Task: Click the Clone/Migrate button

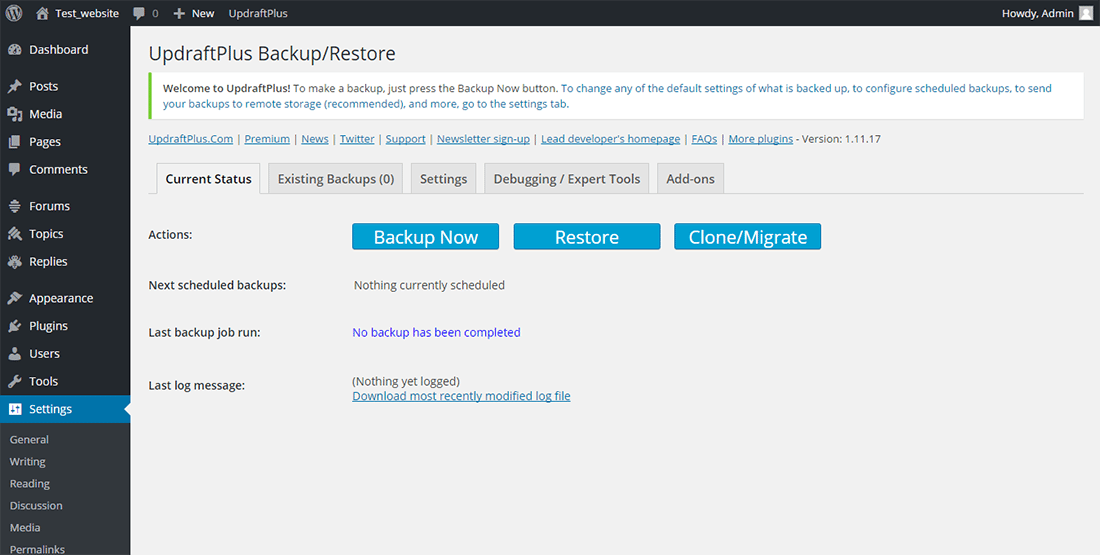Action: (x=748, y=236)
